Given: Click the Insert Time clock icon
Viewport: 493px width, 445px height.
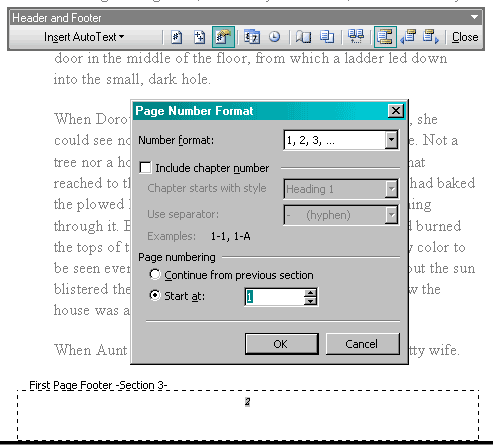Looking at the screenshot, I should point(274,37).
